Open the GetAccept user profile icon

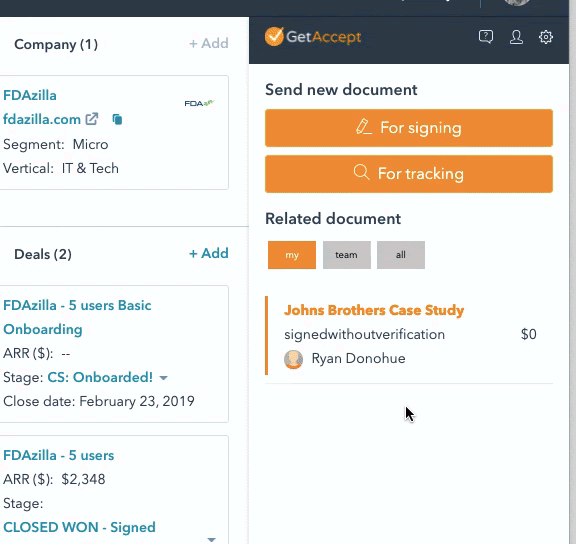516,37
